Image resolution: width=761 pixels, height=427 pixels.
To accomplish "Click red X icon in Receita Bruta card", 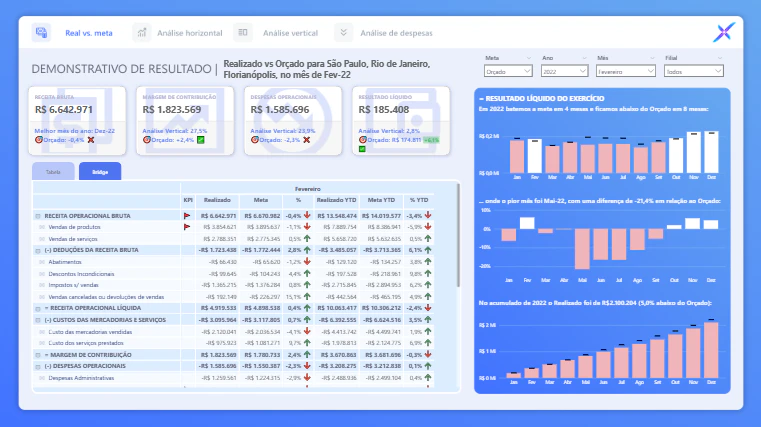I will [x=91, y=140].
